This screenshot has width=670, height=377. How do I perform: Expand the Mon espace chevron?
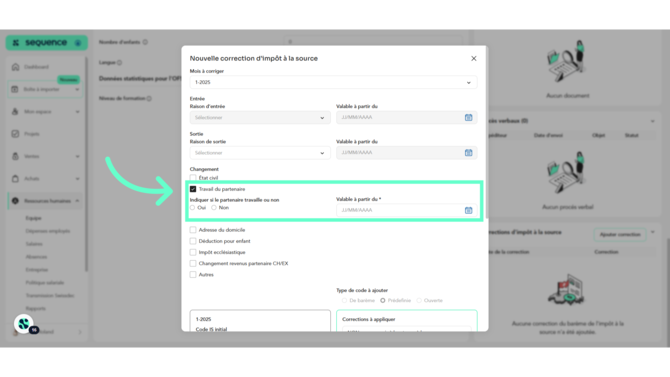(x=77, y=112)
